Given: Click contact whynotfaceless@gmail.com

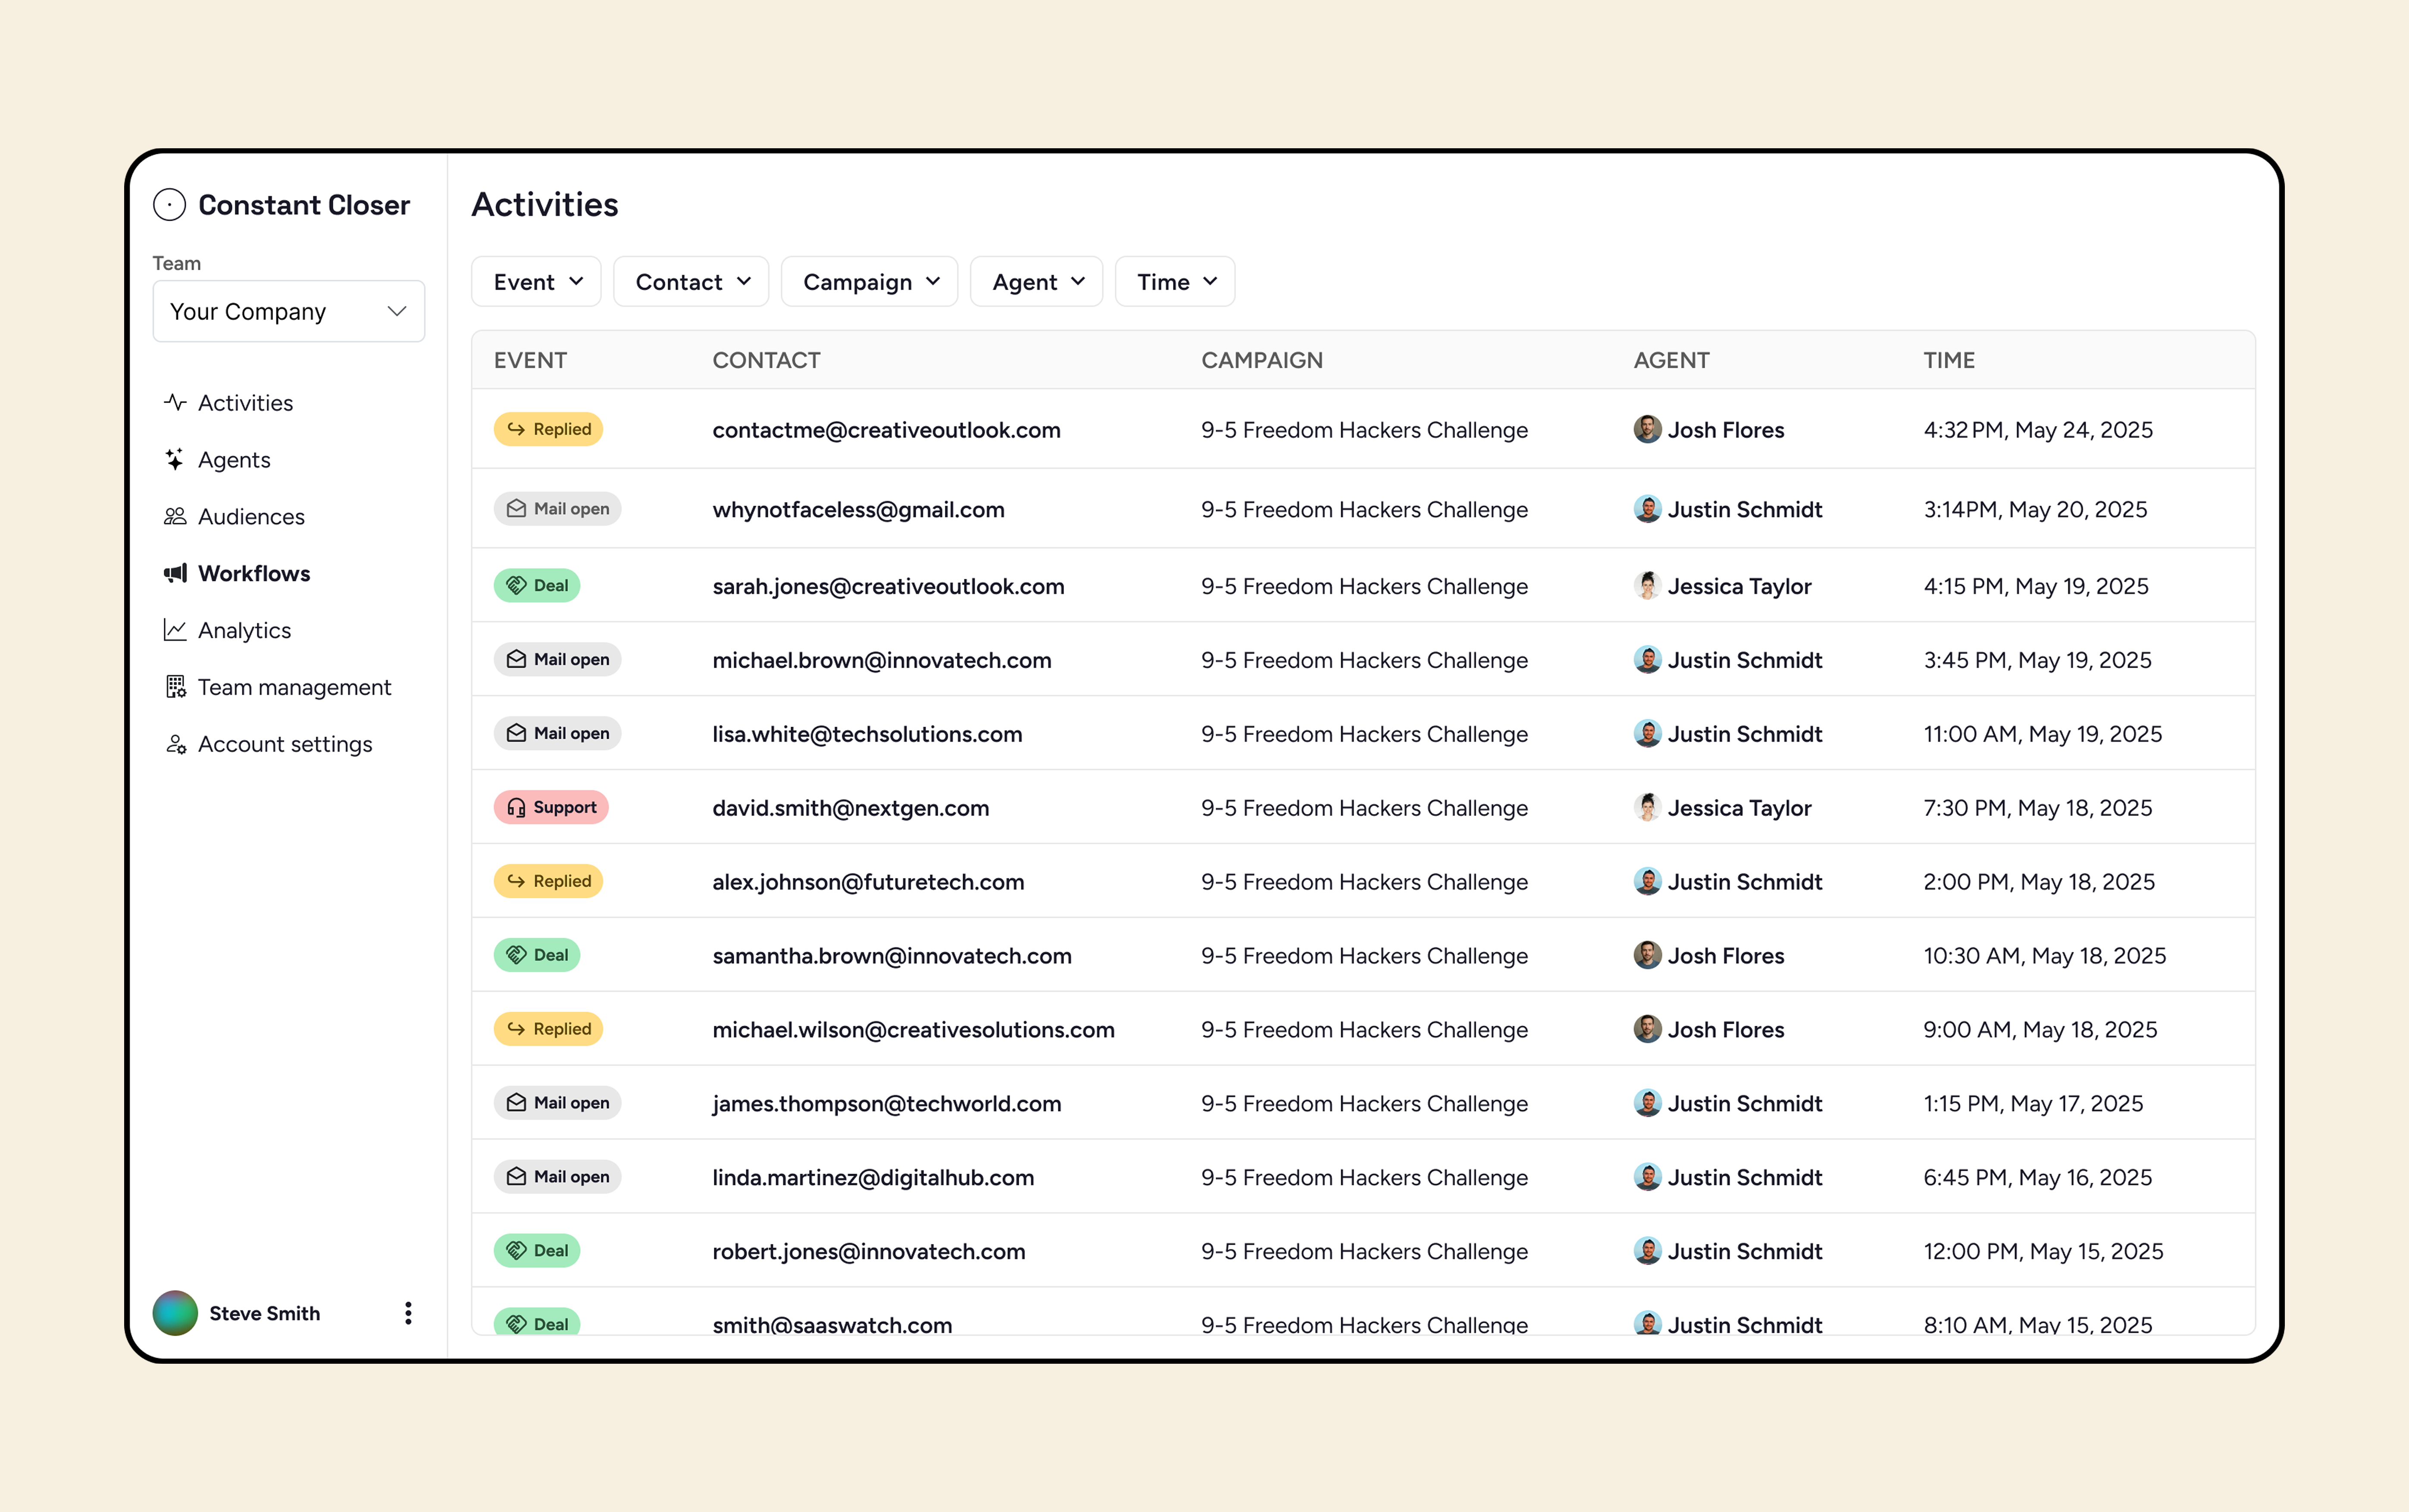Looking at the screenshot, I should point(858,510).
